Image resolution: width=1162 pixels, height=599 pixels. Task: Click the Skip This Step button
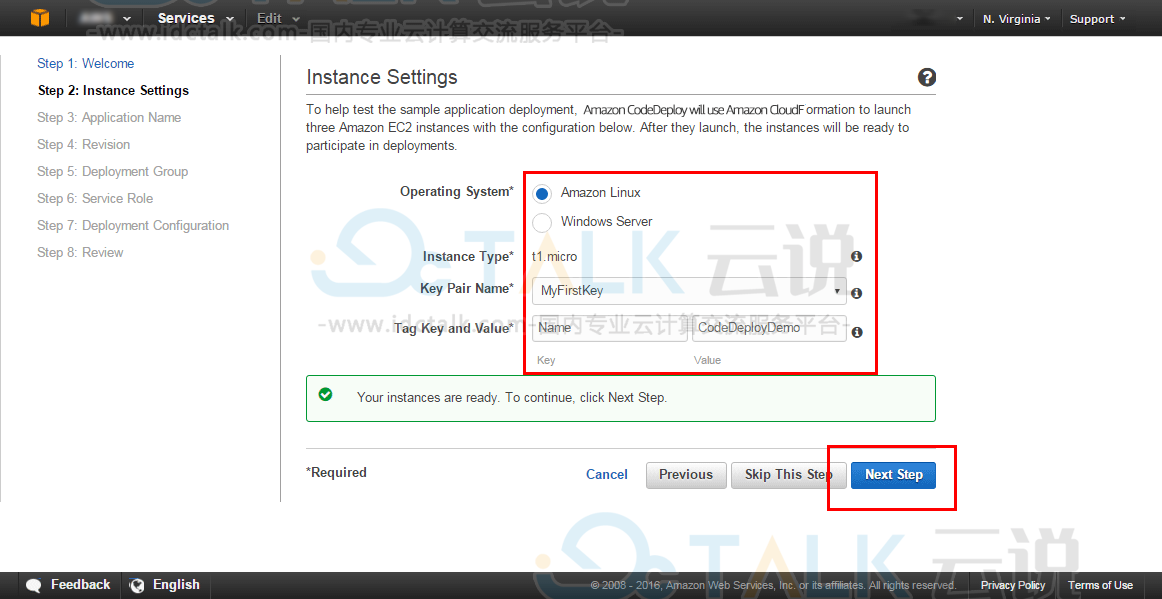click(x=788, y=475)
